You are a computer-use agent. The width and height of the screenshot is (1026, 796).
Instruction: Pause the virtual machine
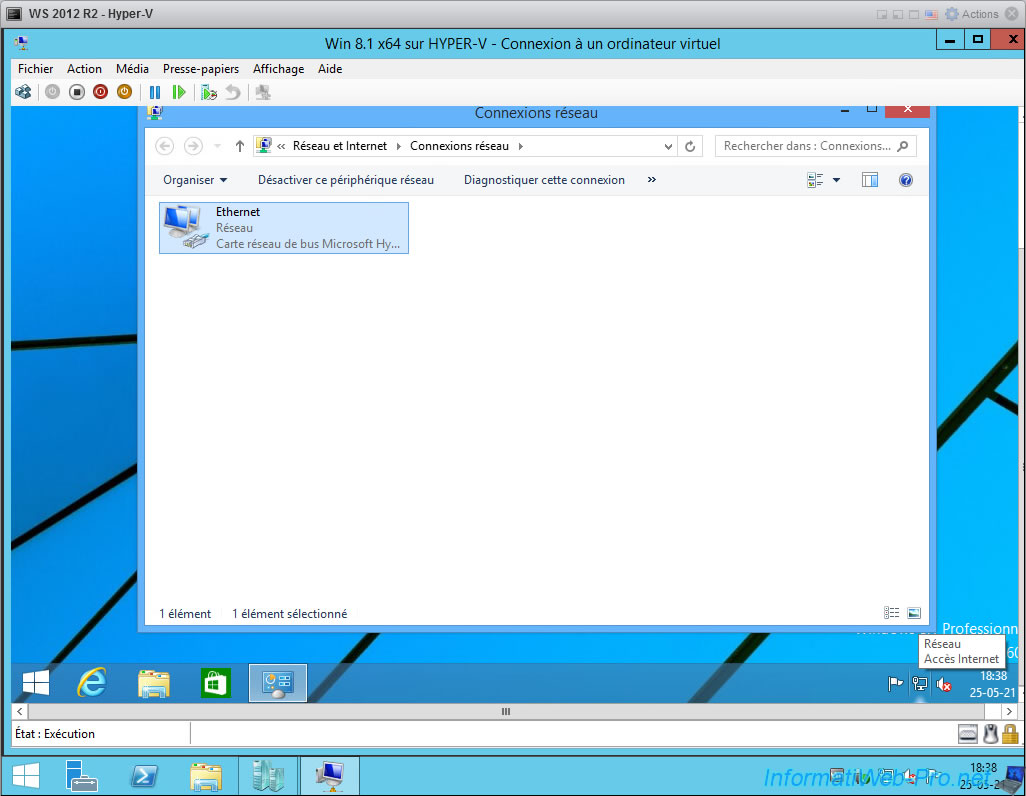pyautogui.click(x=155, y=92)
